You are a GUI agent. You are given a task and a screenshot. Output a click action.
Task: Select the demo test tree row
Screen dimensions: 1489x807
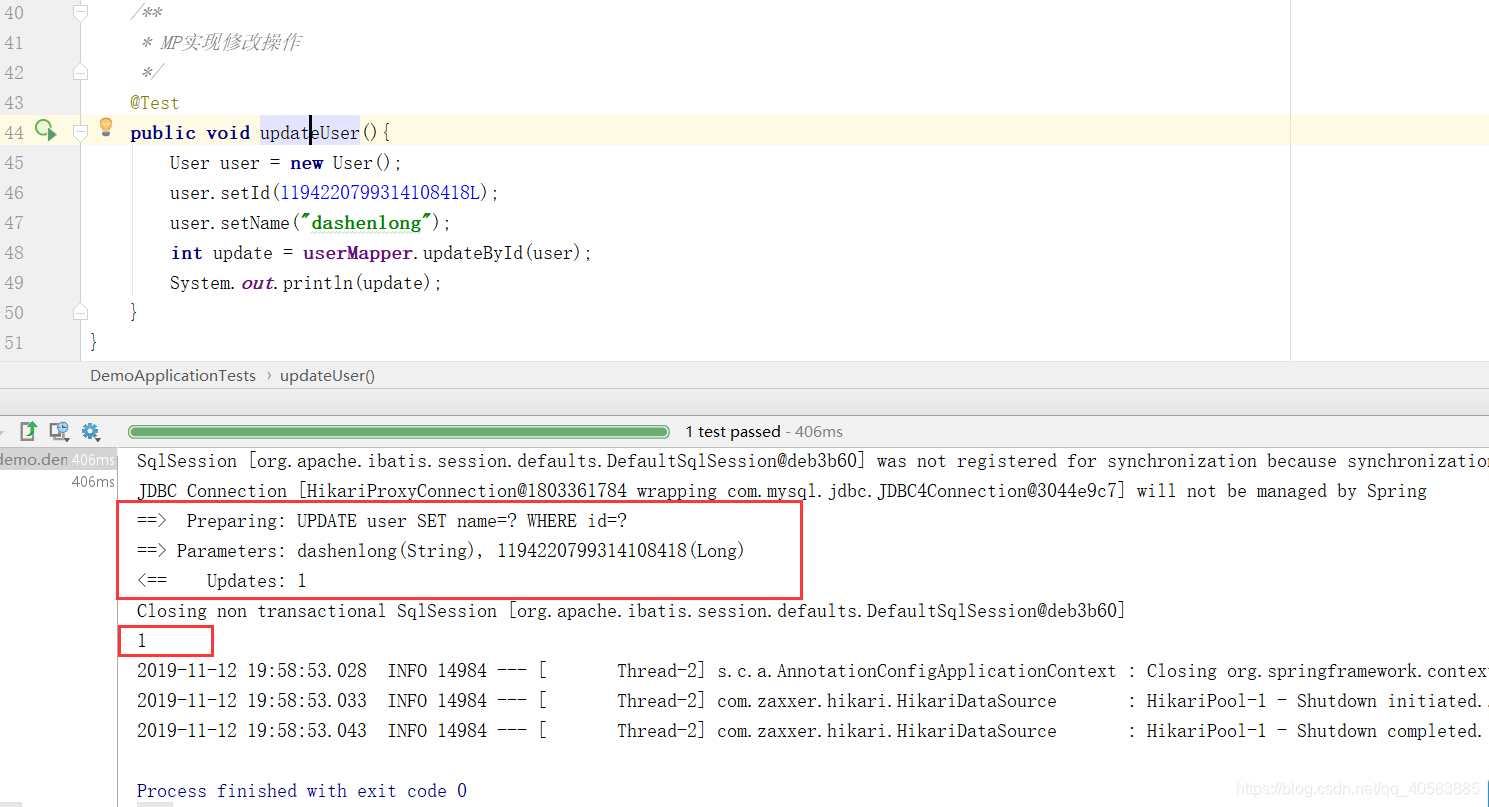coord(58,460)
